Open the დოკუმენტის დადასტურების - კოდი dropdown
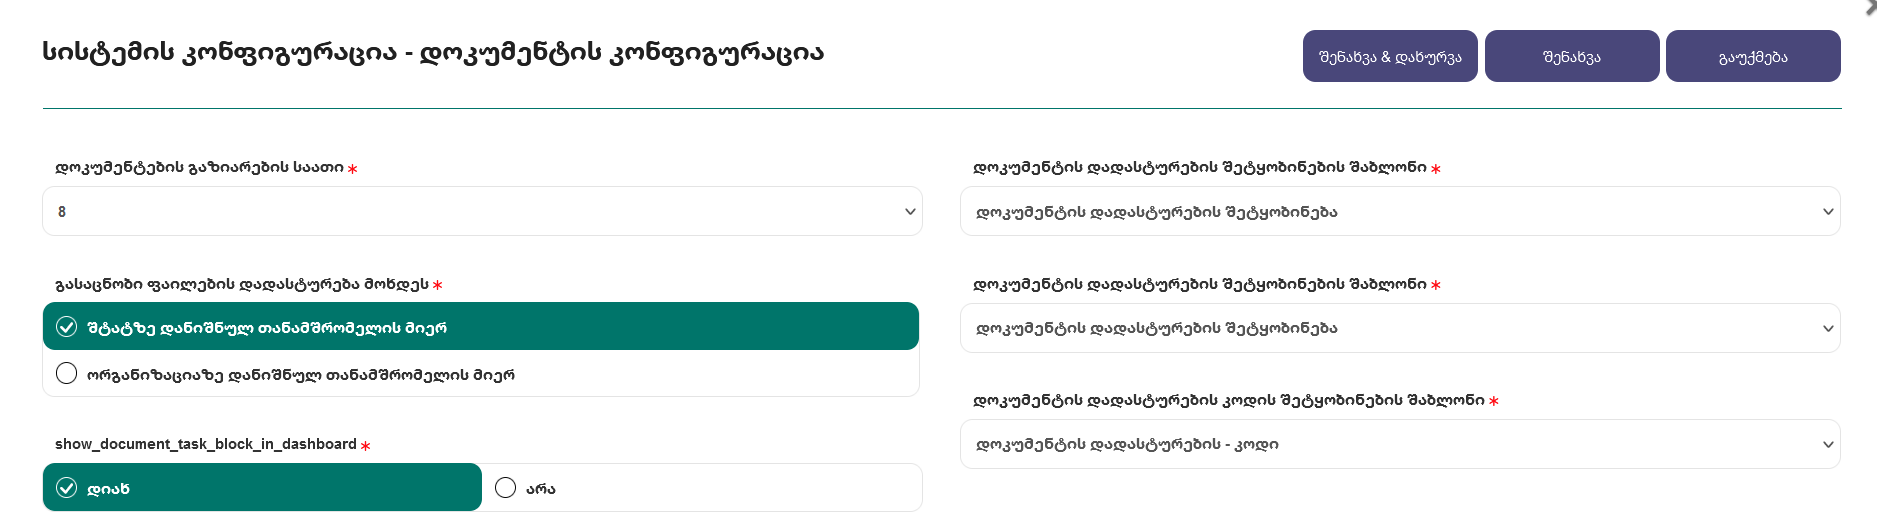The width and height of the screenshot is (1877, 531). coord(1400,444)
